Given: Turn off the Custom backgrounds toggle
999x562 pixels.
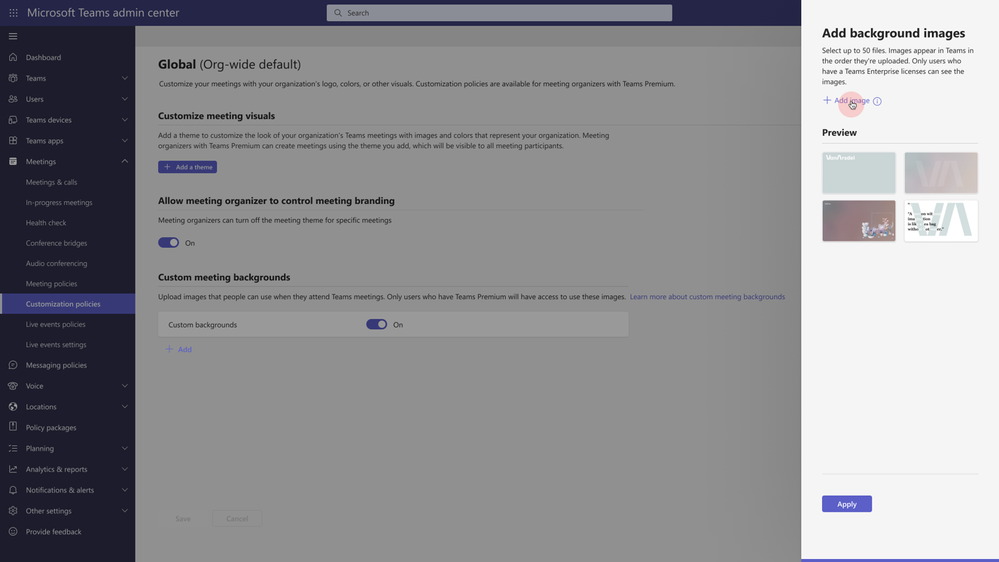Looking at the screenshot, I should [377, 324].
